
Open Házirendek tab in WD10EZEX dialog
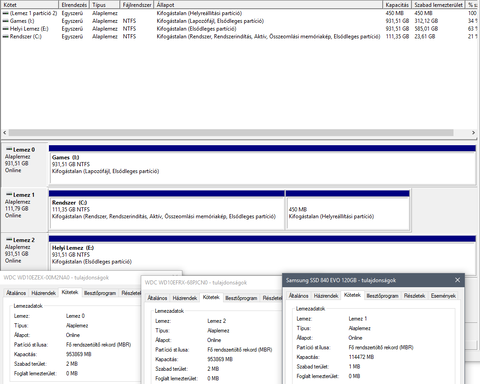[x=43, y=293]
